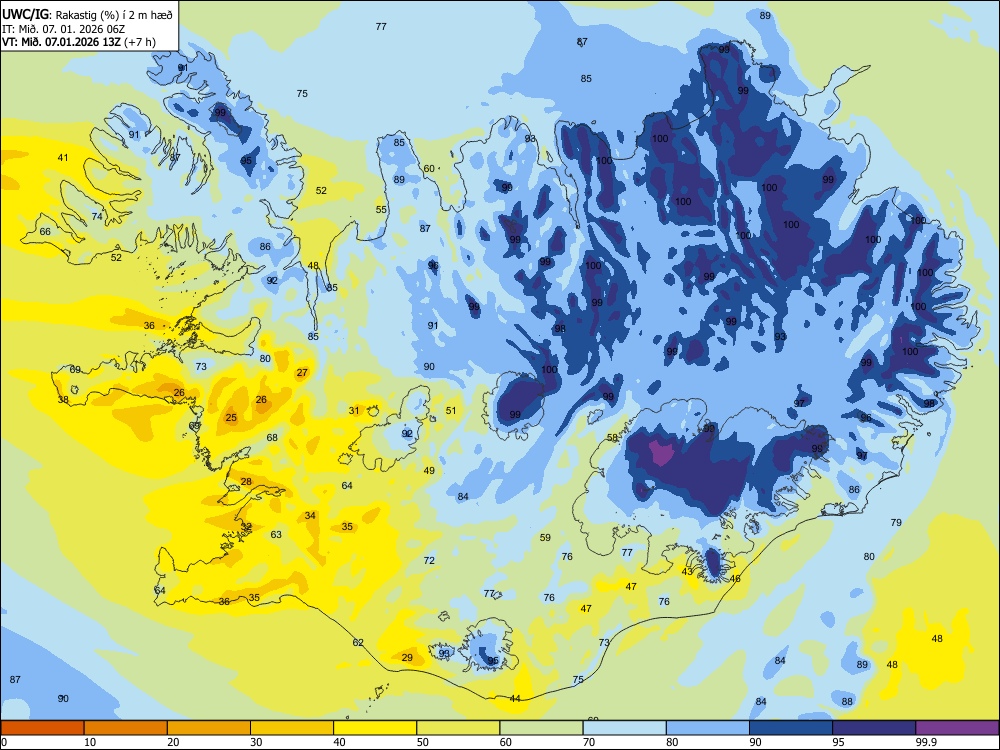Click the map value '38' on the west coast
This screenshot has width=1000, height=750.
pyautogui.click(x=63, y=400)
